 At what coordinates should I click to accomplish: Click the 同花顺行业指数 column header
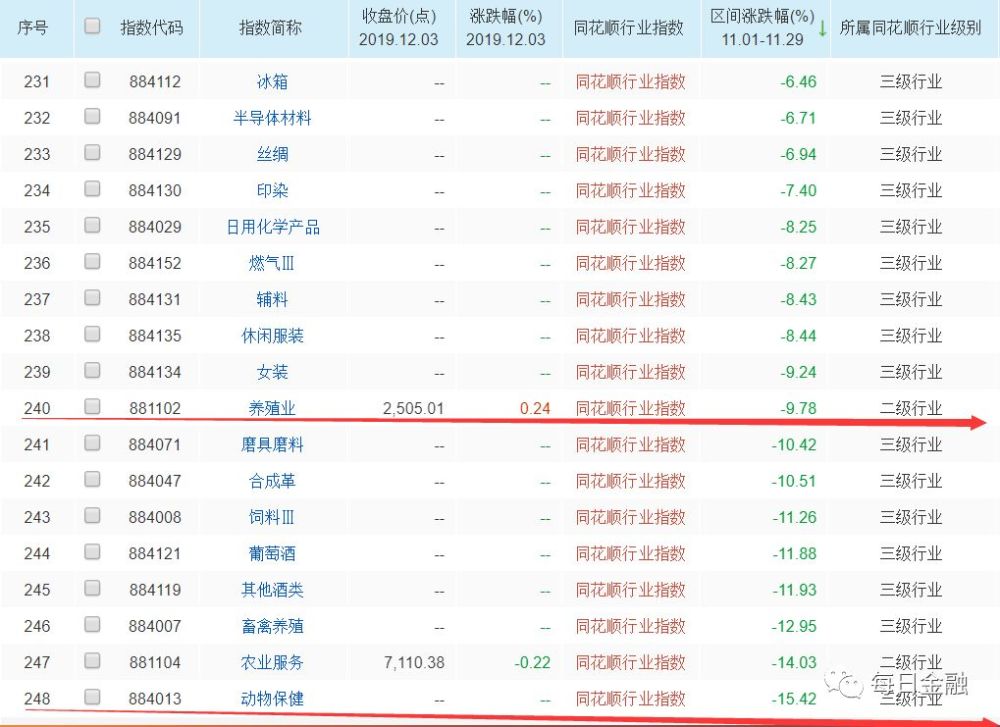click(x=629, y=27)
